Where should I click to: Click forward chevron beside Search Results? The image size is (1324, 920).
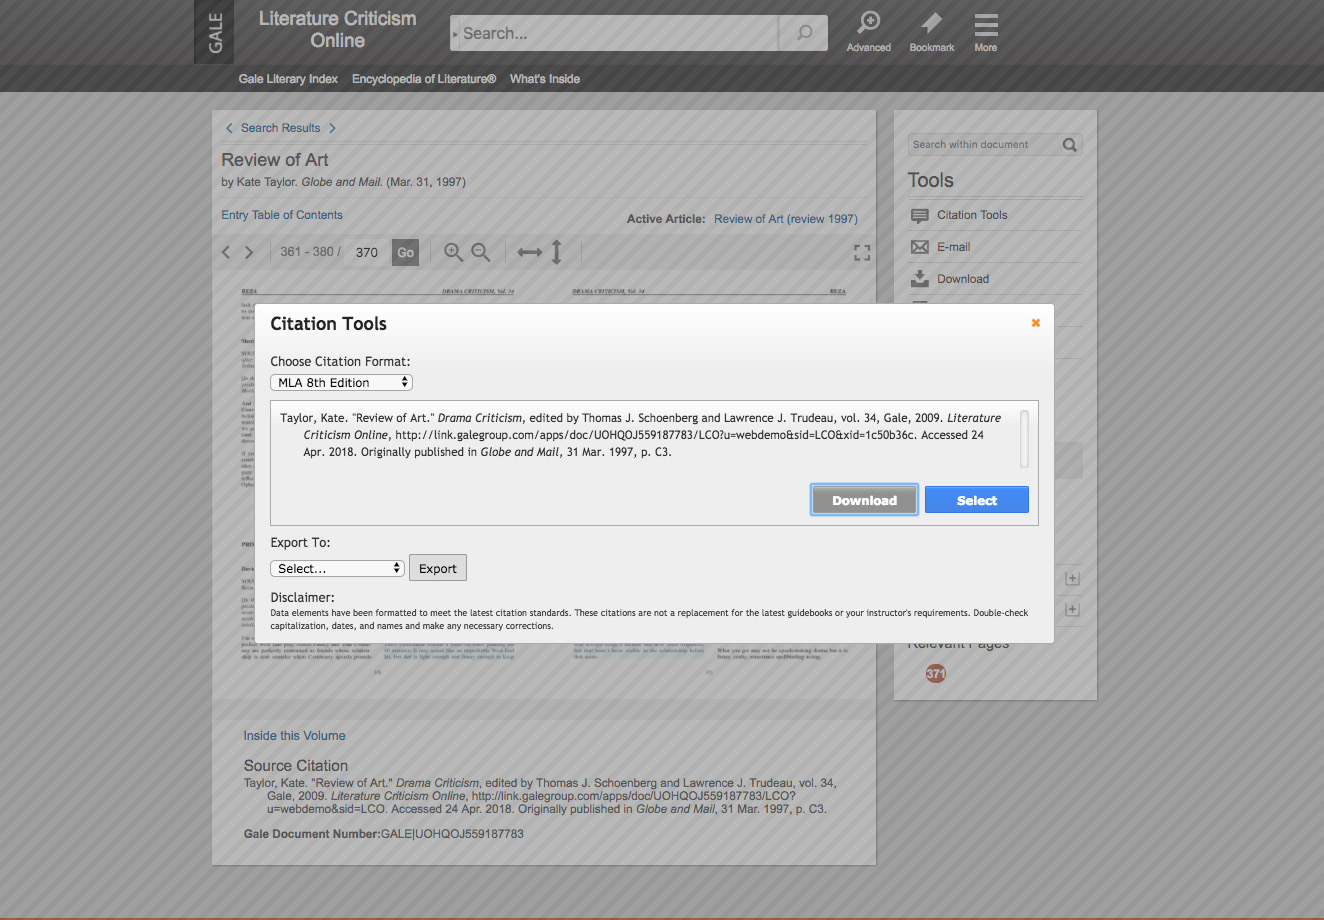[x=332, y=128]
